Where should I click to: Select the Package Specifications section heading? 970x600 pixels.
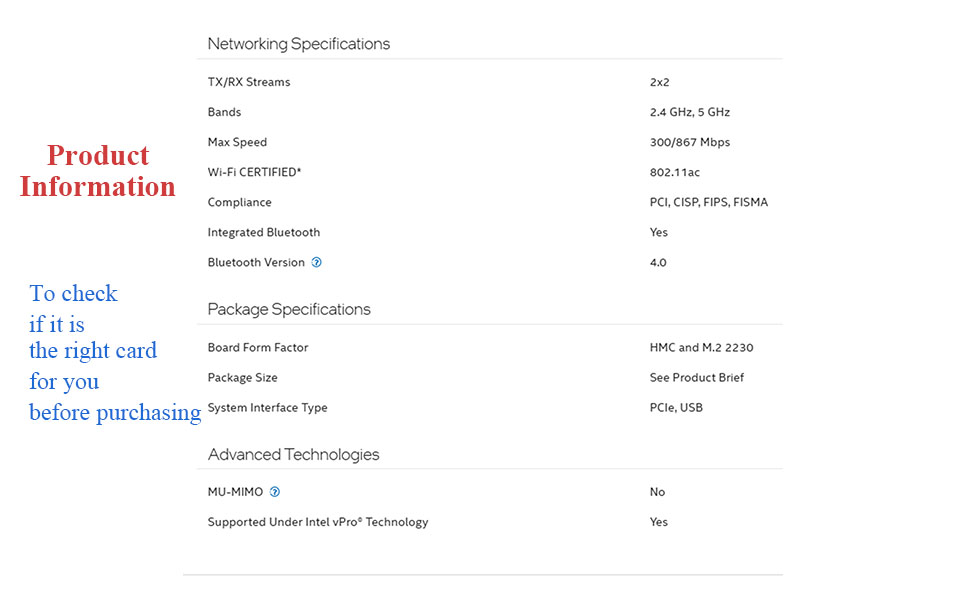[x=289, y=309]
